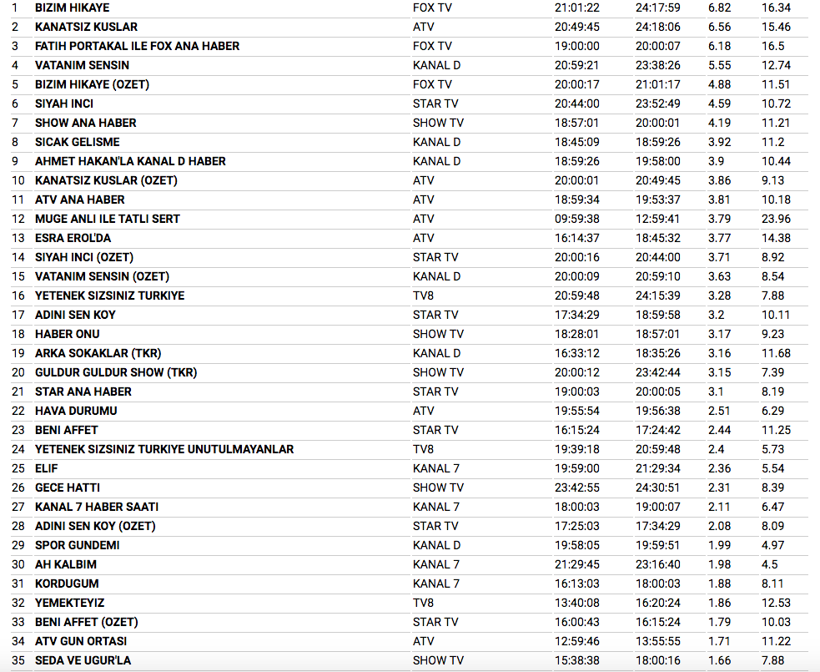Click ARKA SOKAKLAR (TKR) title

(x=98, y=353)
